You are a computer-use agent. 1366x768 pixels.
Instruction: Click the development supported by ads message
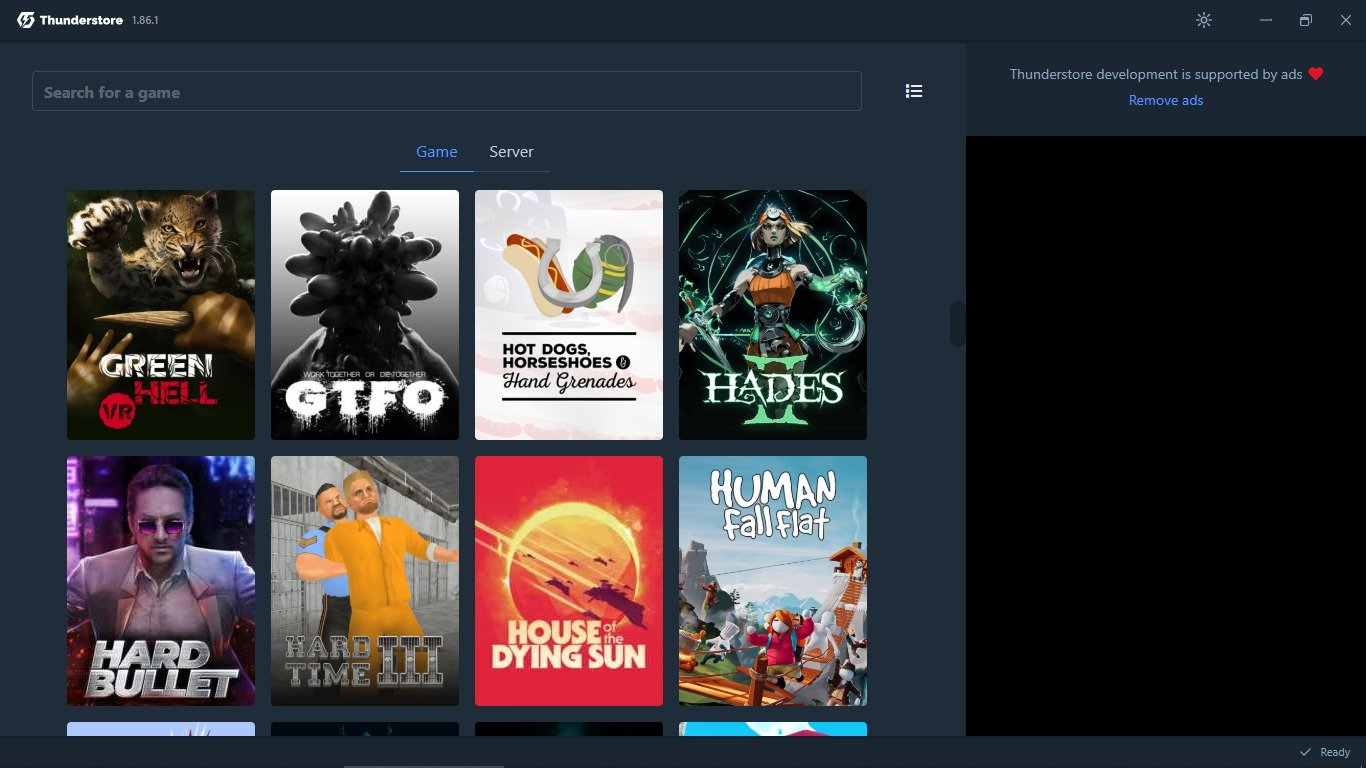[1156, 74]
